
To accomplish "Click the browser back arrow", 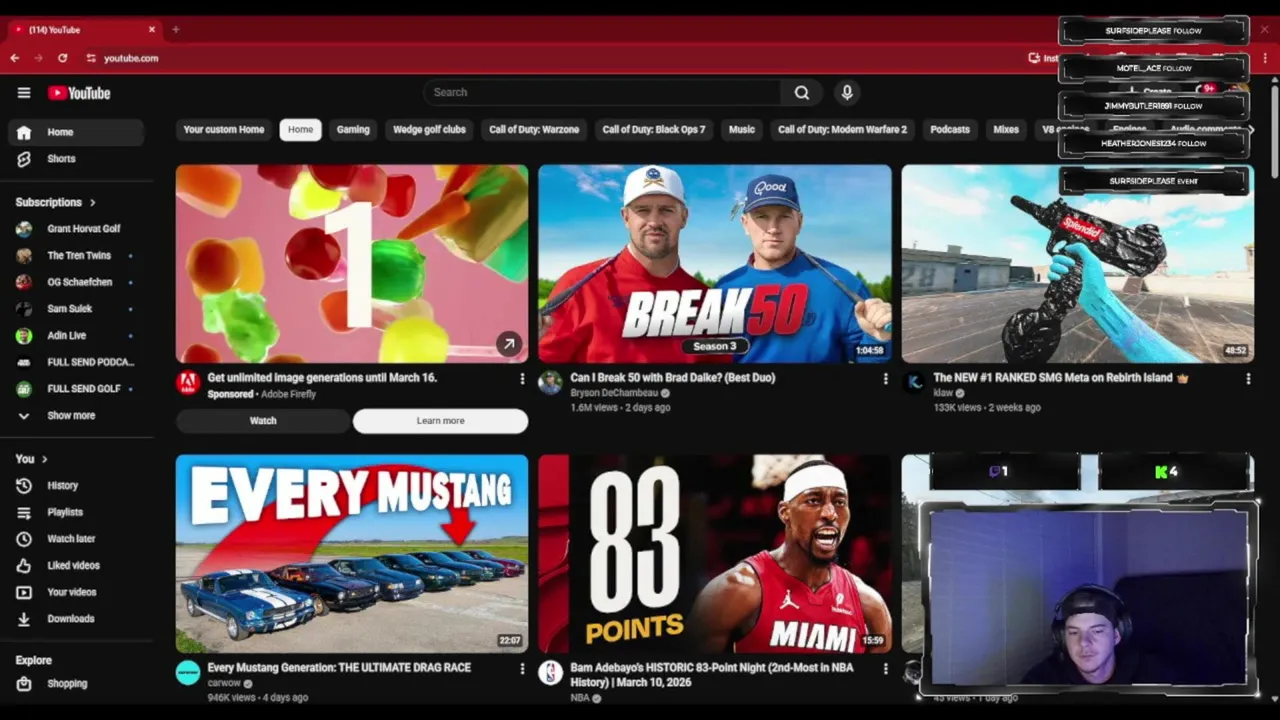I will click(x=15, y=58).
